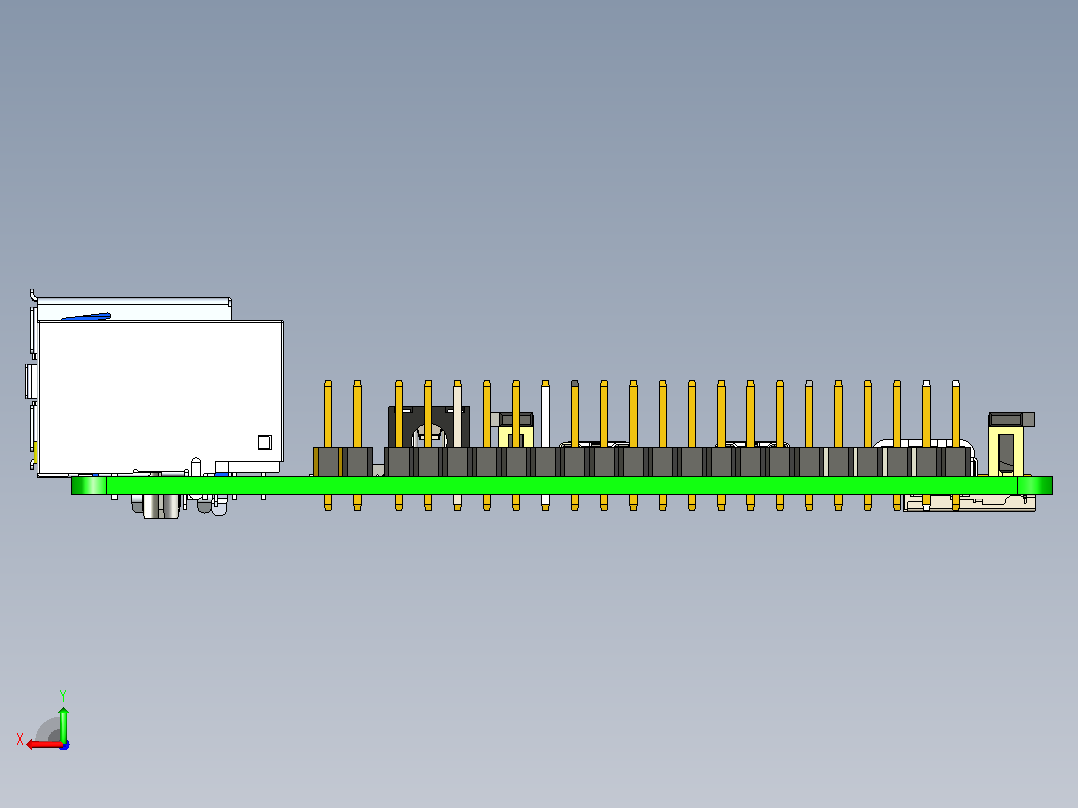This screenshot has width=1078, height=808.
Task: Click the left rounded end of green board
Action: click(x=89, y=485)
